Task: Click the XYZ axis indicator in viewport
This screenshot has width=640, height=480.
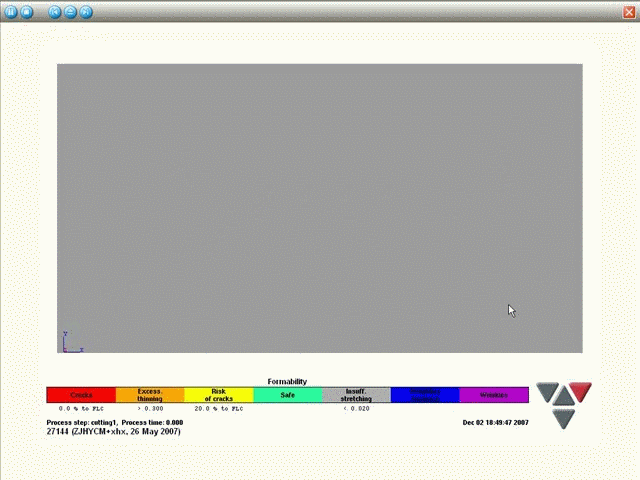Action: (x=69, y=343)
